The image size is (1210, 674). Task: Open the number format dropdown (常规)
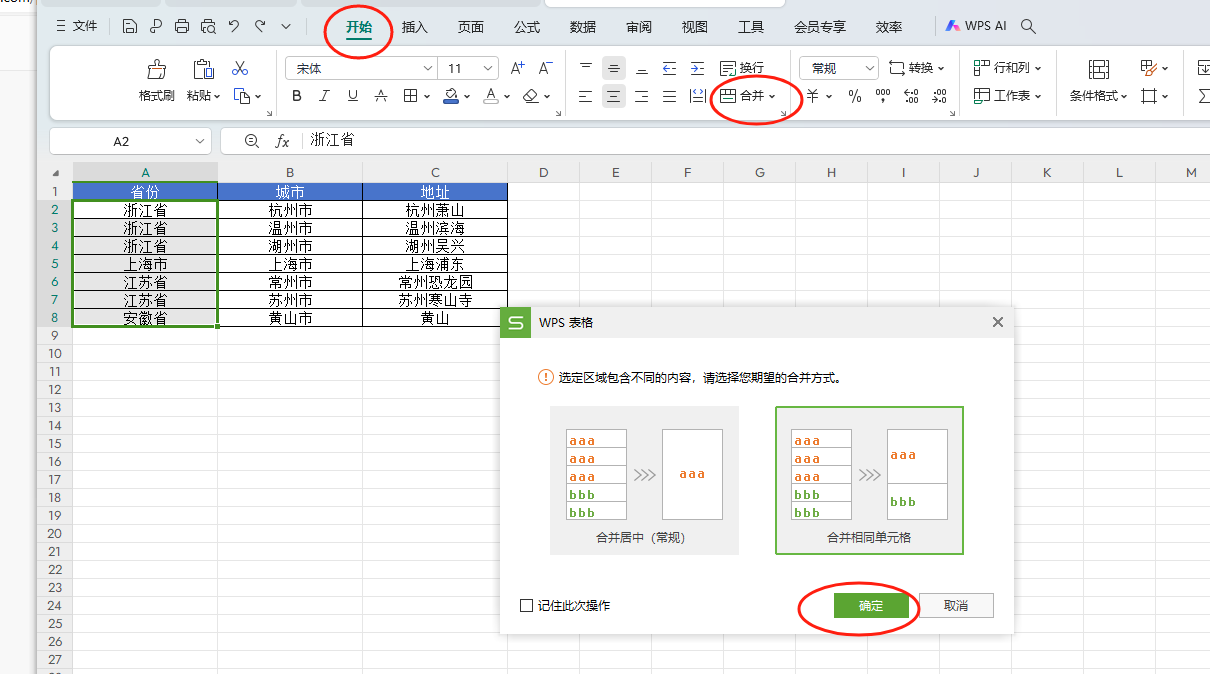tap(868, 68)
